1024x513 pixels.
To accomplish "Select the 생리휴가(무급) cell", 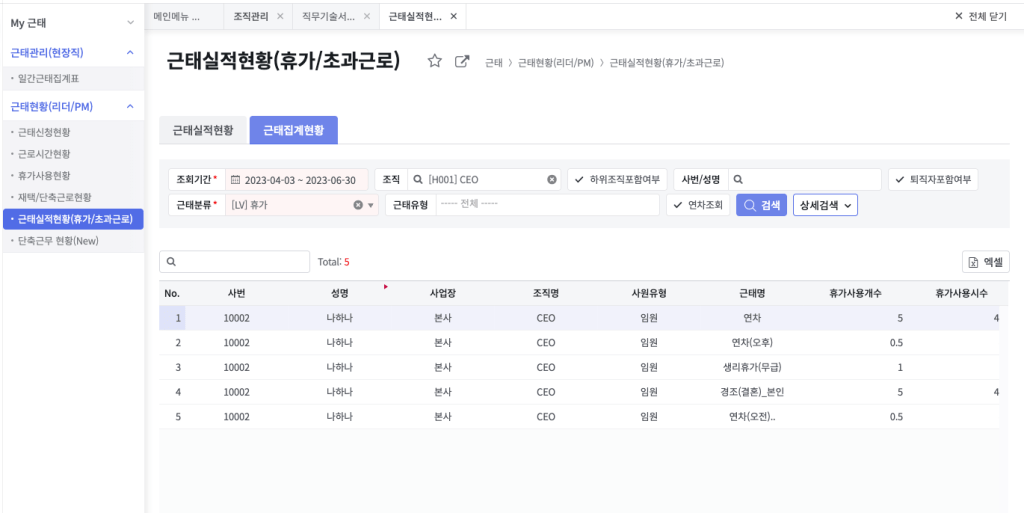I will 752,367.
